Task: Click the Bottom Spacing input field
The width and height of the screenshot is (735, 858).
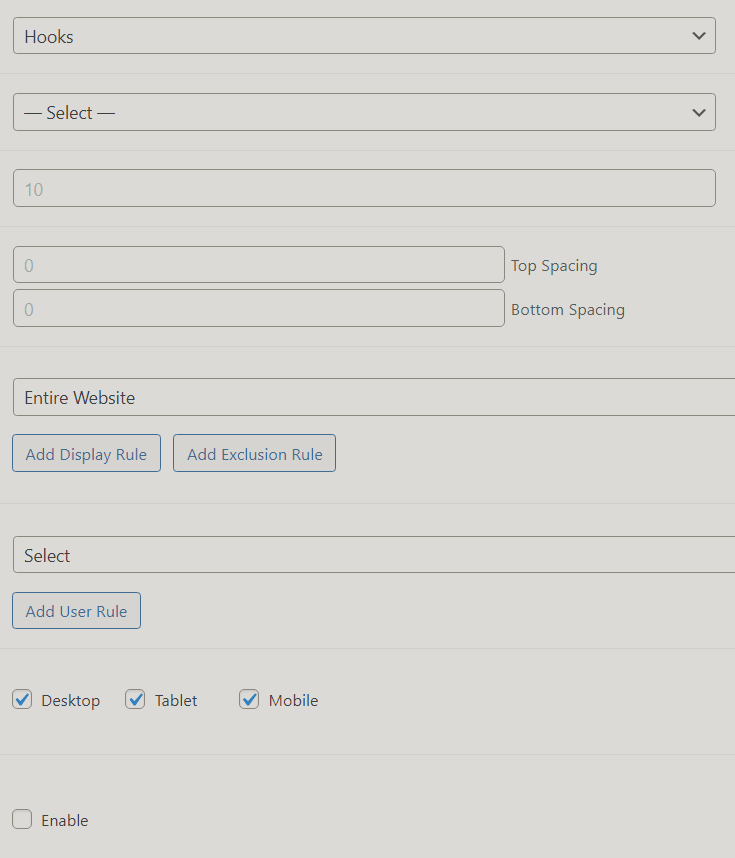Action: point(258,309)
